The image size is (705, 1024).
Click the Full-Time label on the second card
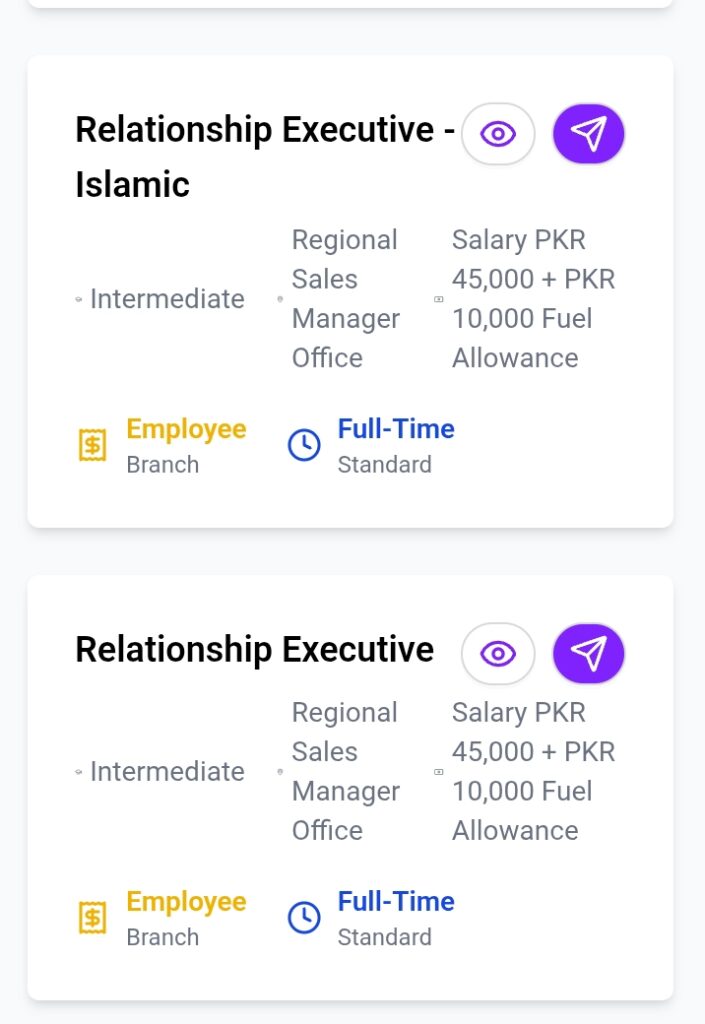pyautogui.click(x=396, y=901)
